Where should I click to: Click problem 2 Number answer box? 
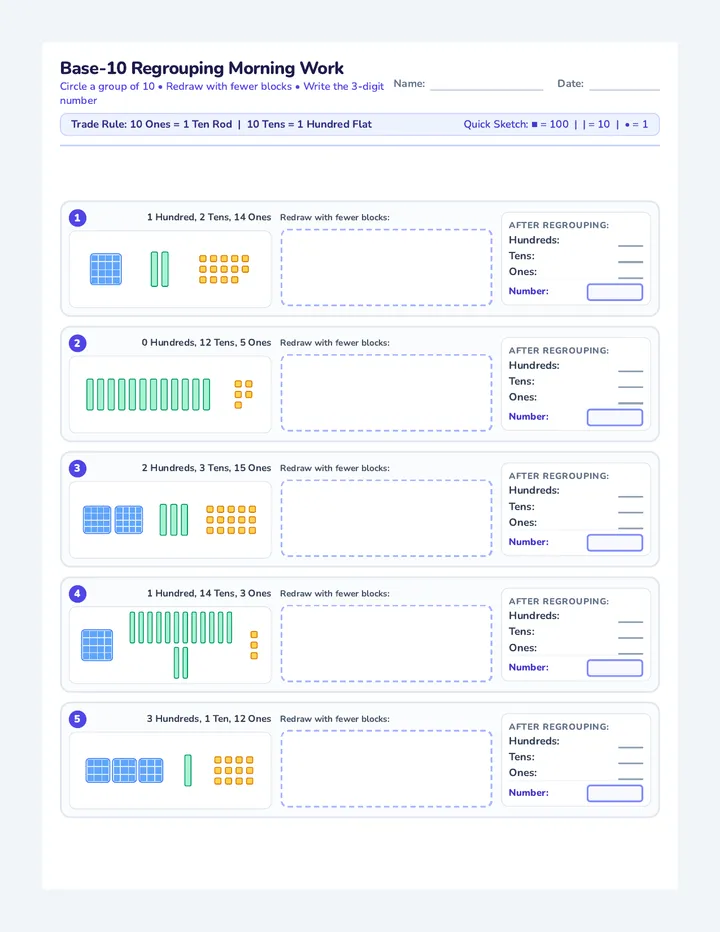point(615,417)
